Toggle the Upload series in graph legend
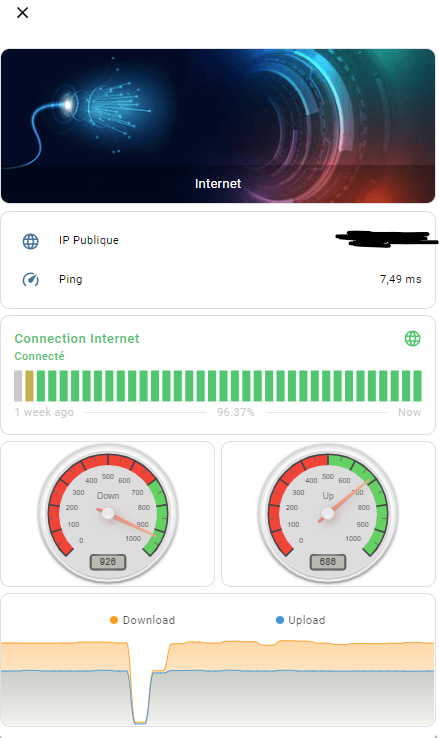This screenshot has width=439, height=738. 300,620
